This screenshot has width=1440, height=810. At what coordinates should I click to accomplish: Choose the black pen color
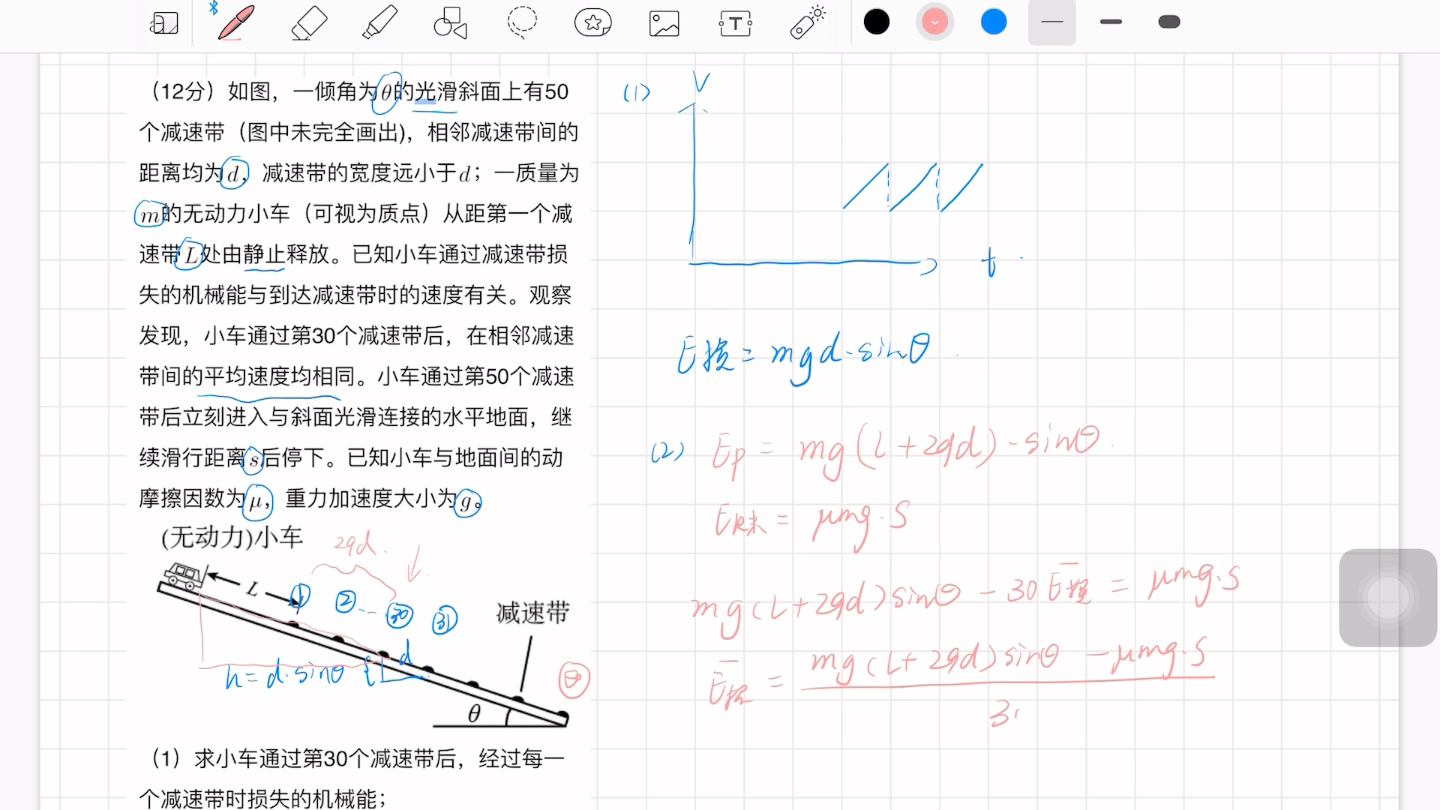pyautogui.click(x=877, y=21)
